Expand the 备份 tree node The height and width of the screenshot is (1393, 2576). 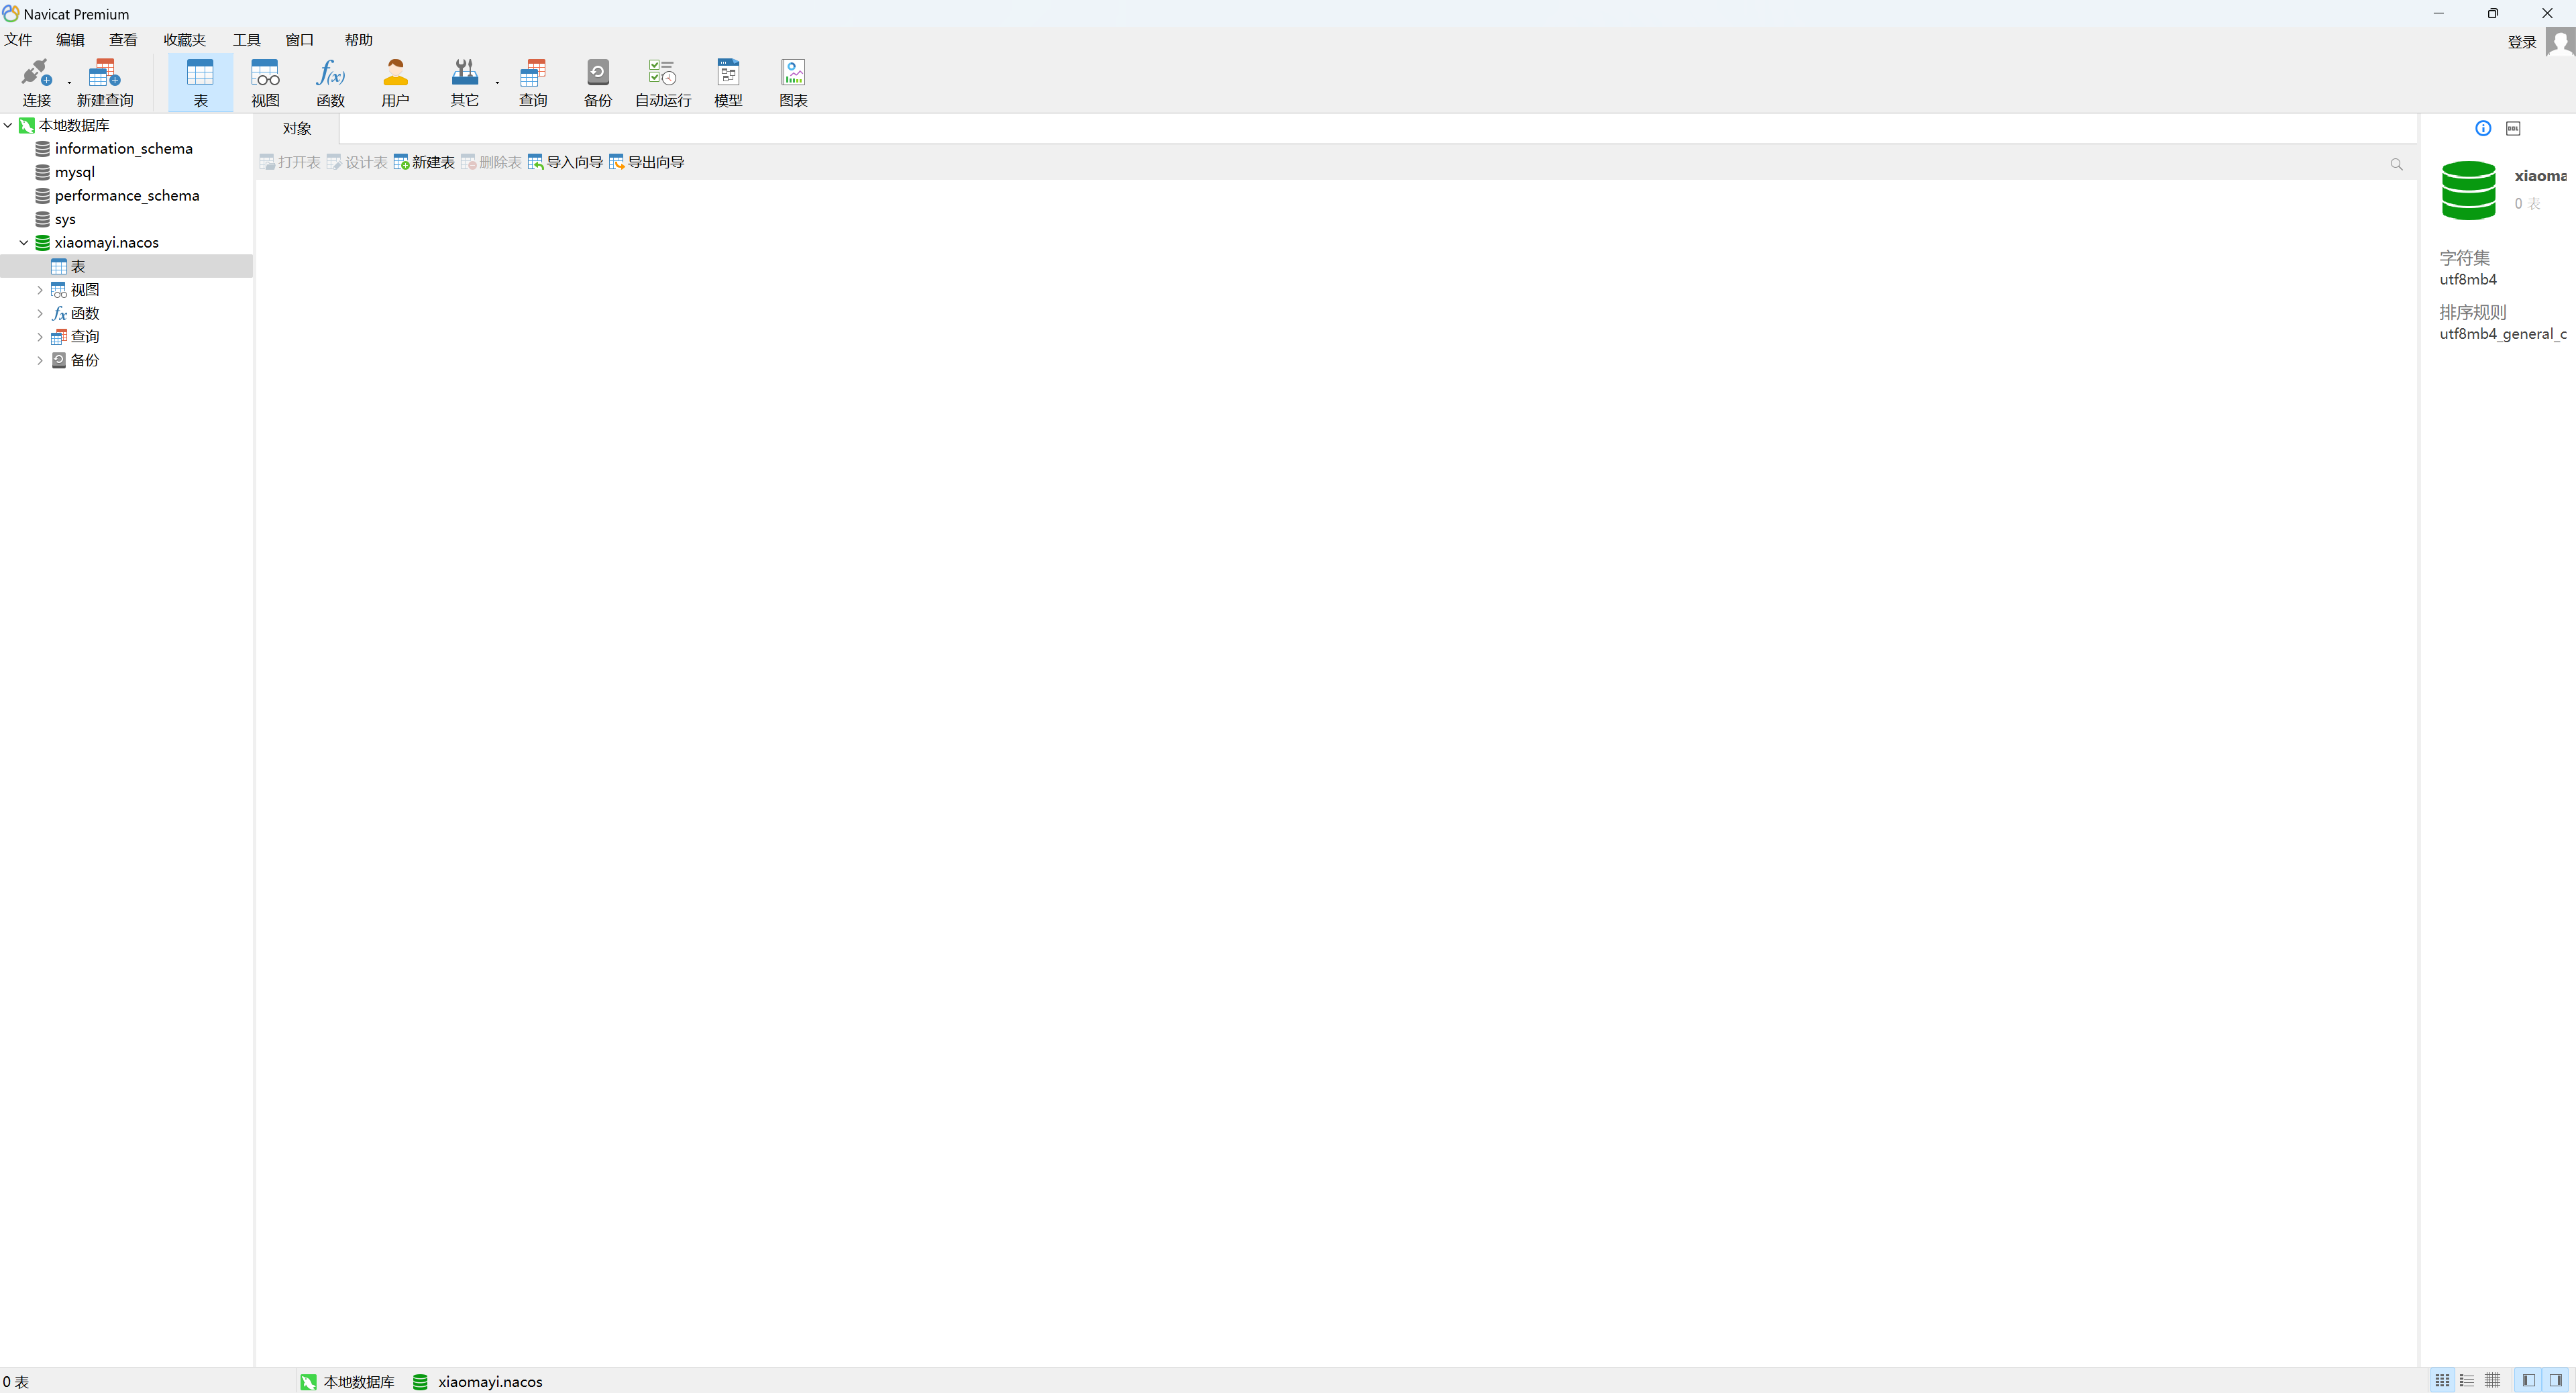40,360
